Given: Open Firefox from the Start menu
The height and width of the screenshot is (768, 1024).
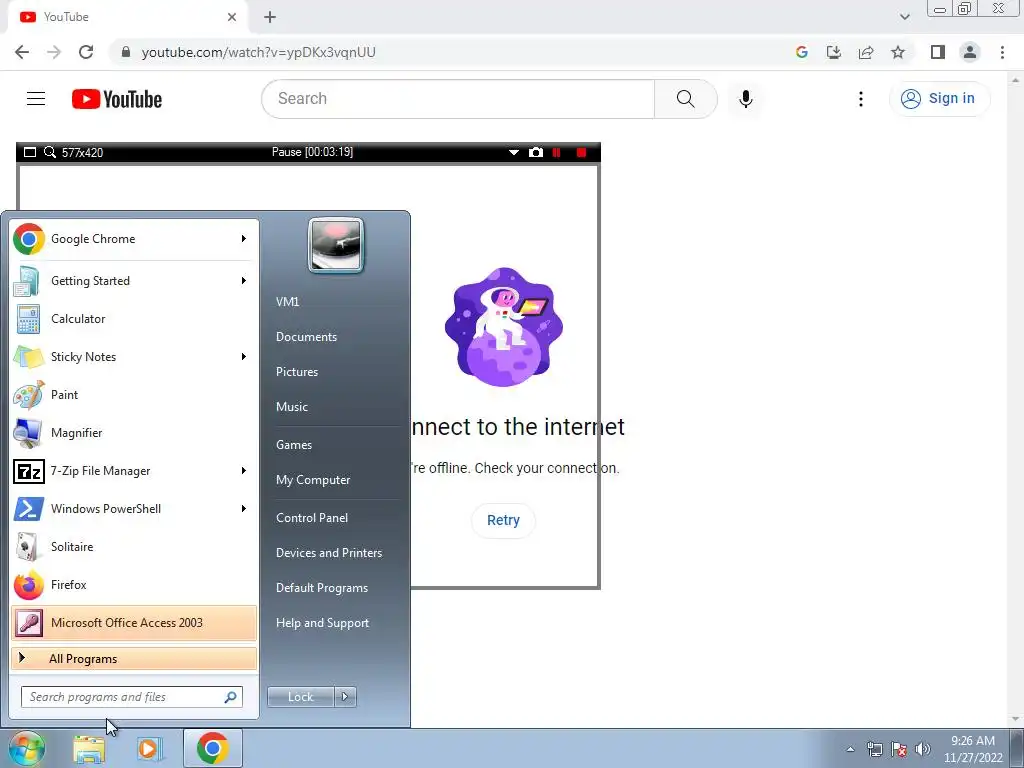Looking at the screenshot, I should pos(134,584).
